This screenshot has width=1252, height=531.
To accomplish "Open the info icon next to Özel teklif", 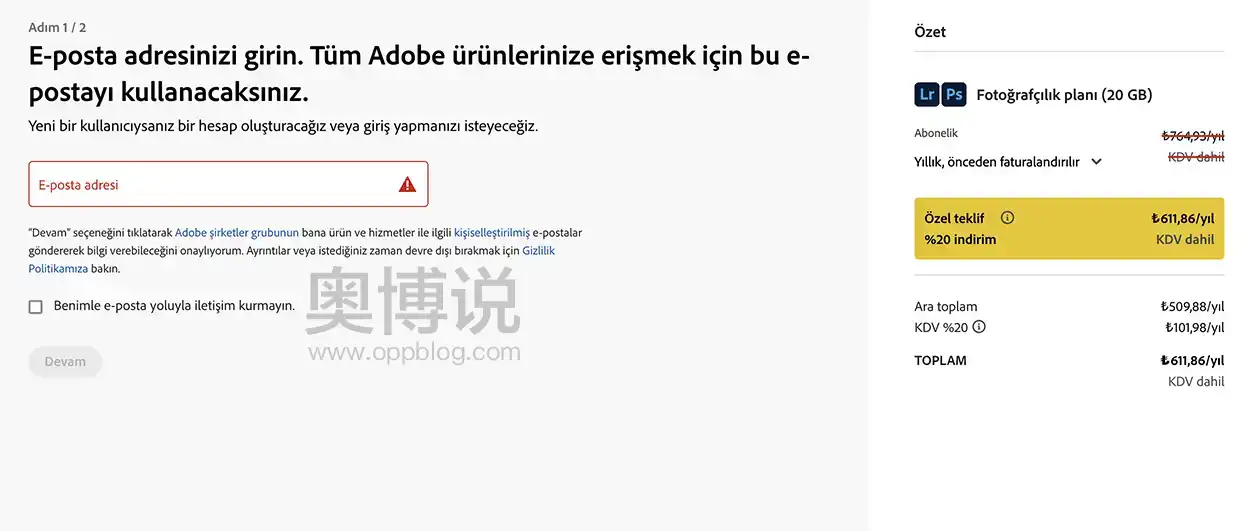I will click(1007, 218).
